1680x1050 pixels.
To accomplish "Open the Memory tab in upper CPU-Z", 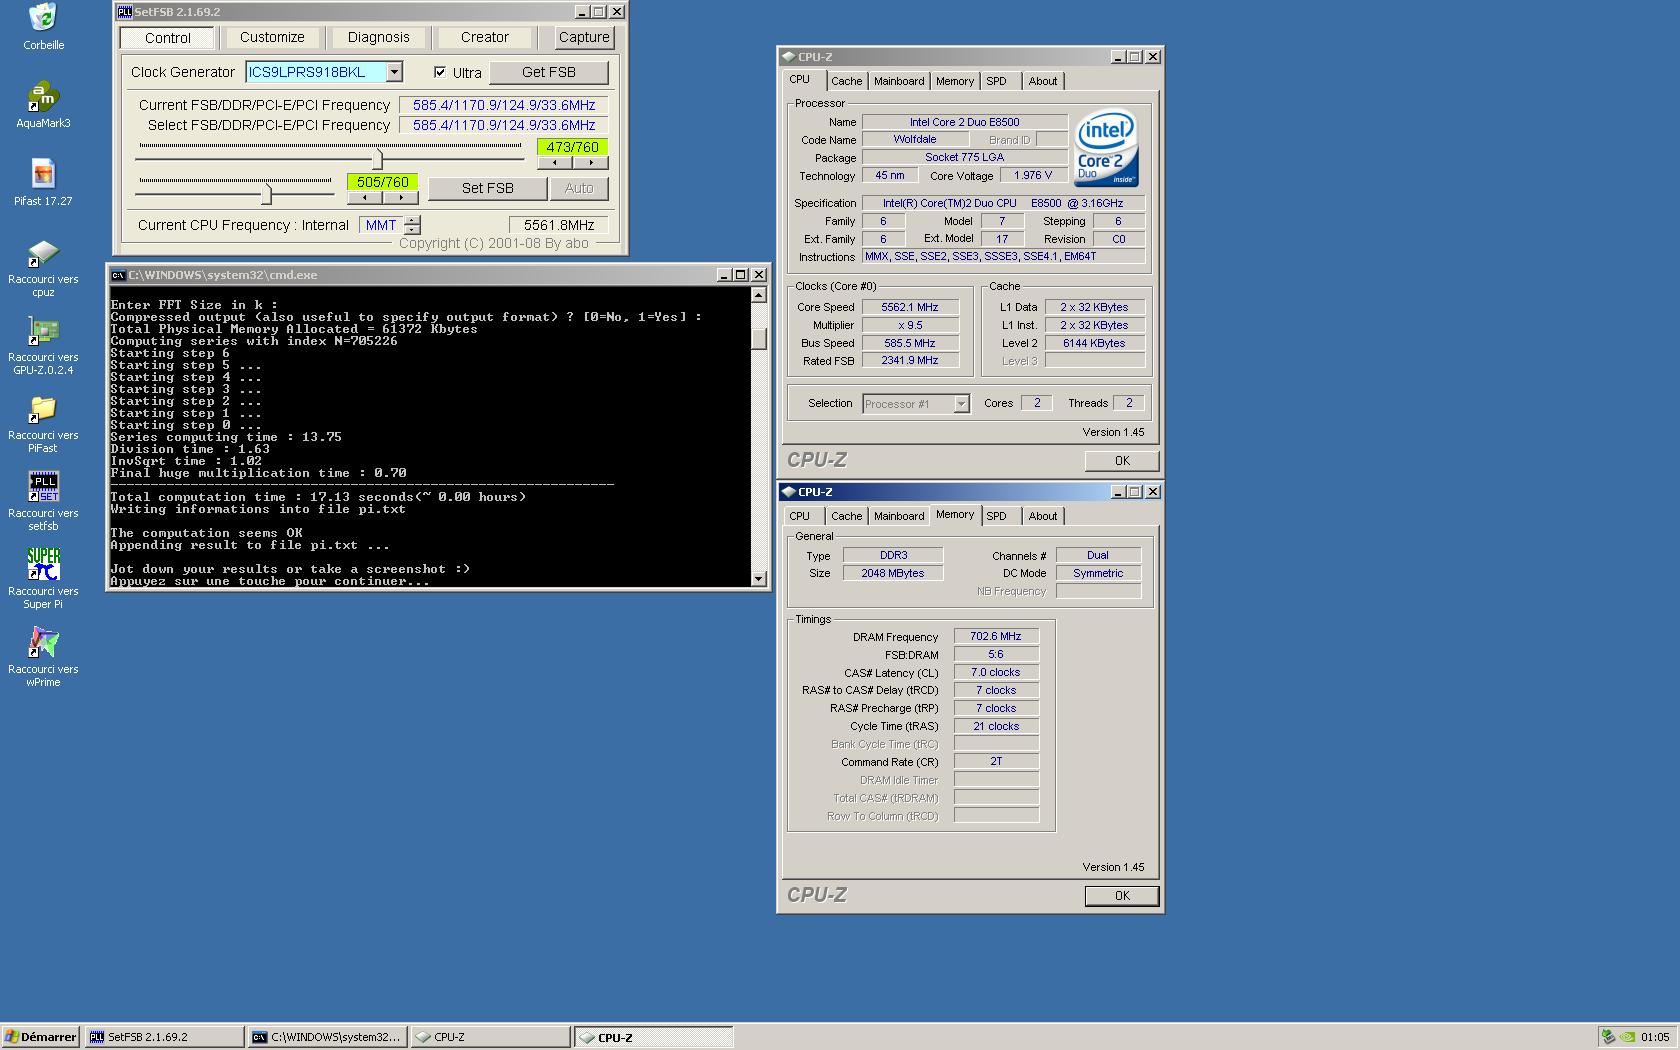I will click(x=955, y=81).
